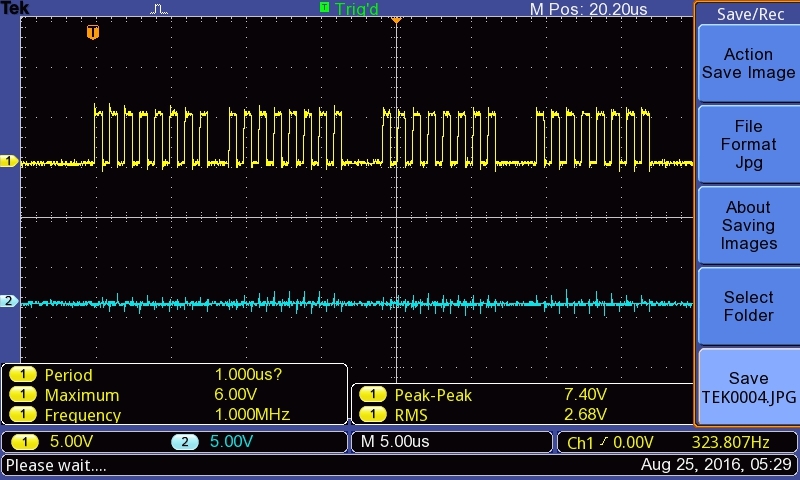Click the Peak-Peak measurement channel 1 badge
This screenshot has height=480, width=800.
[x=373, y=394]
